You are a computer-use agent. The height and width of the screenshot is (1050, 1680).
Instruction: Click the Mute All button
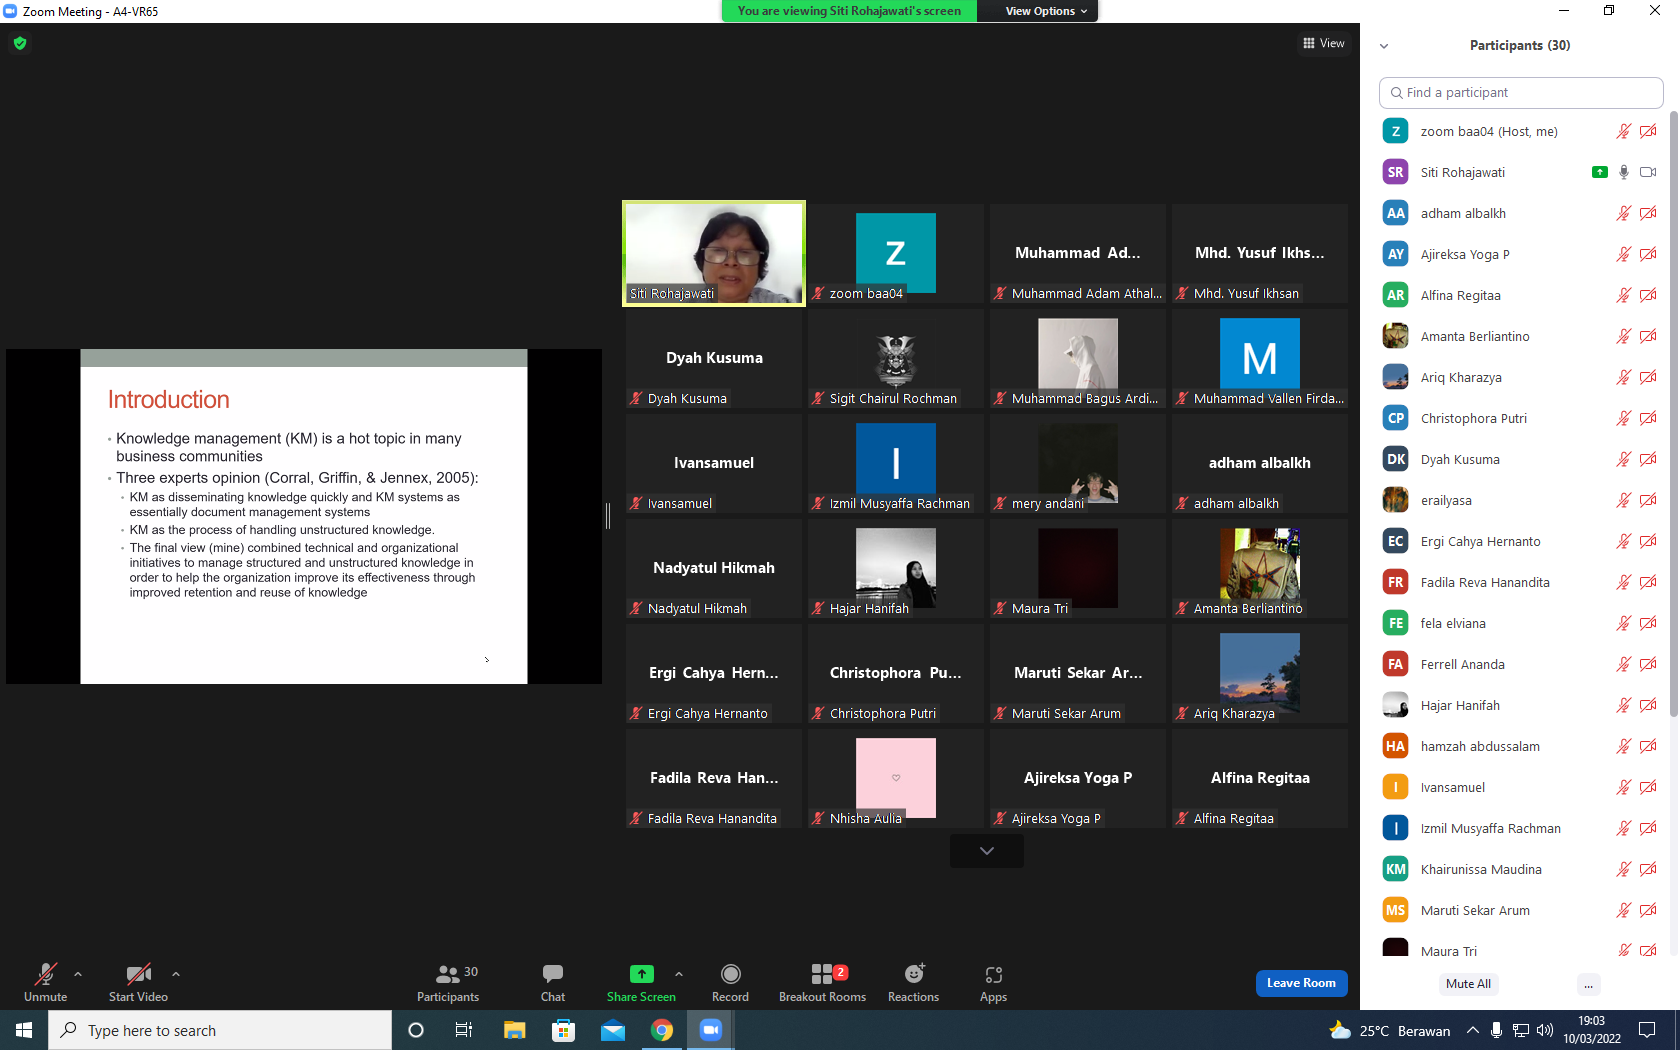[x=1468, y=984]
